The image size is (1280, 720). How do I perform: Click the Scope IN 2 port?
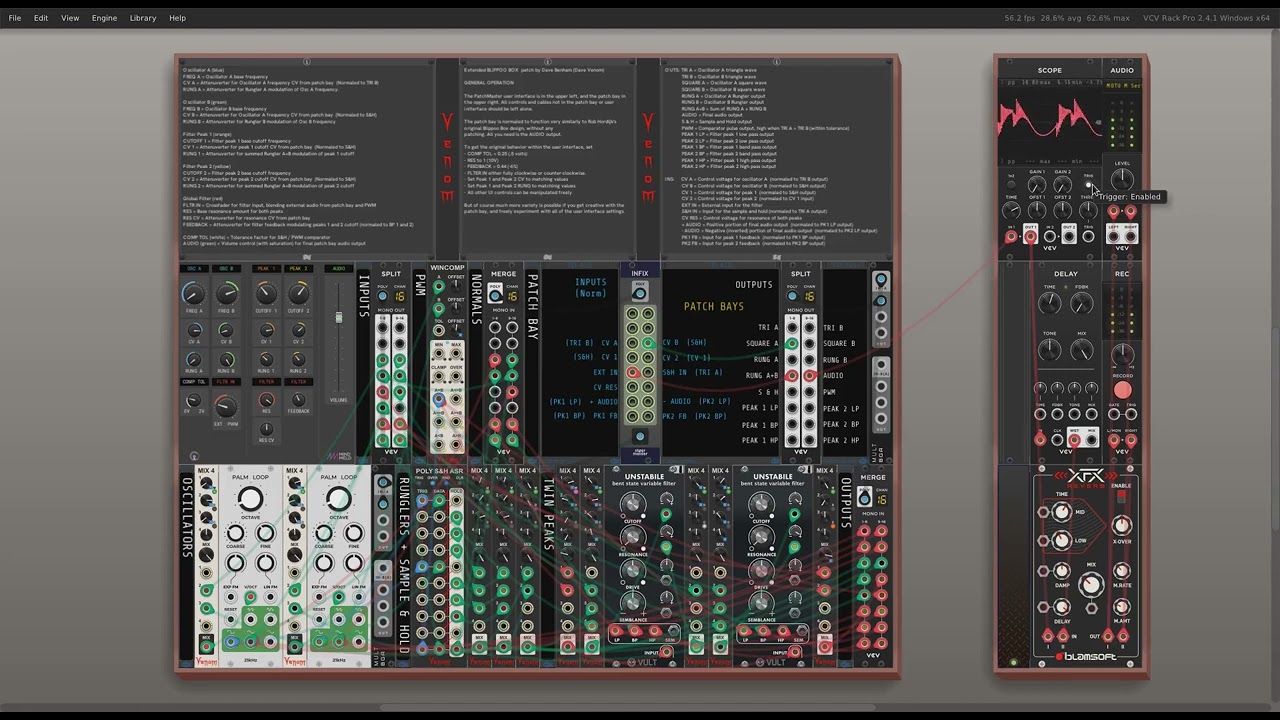[x=1050, y=236]
